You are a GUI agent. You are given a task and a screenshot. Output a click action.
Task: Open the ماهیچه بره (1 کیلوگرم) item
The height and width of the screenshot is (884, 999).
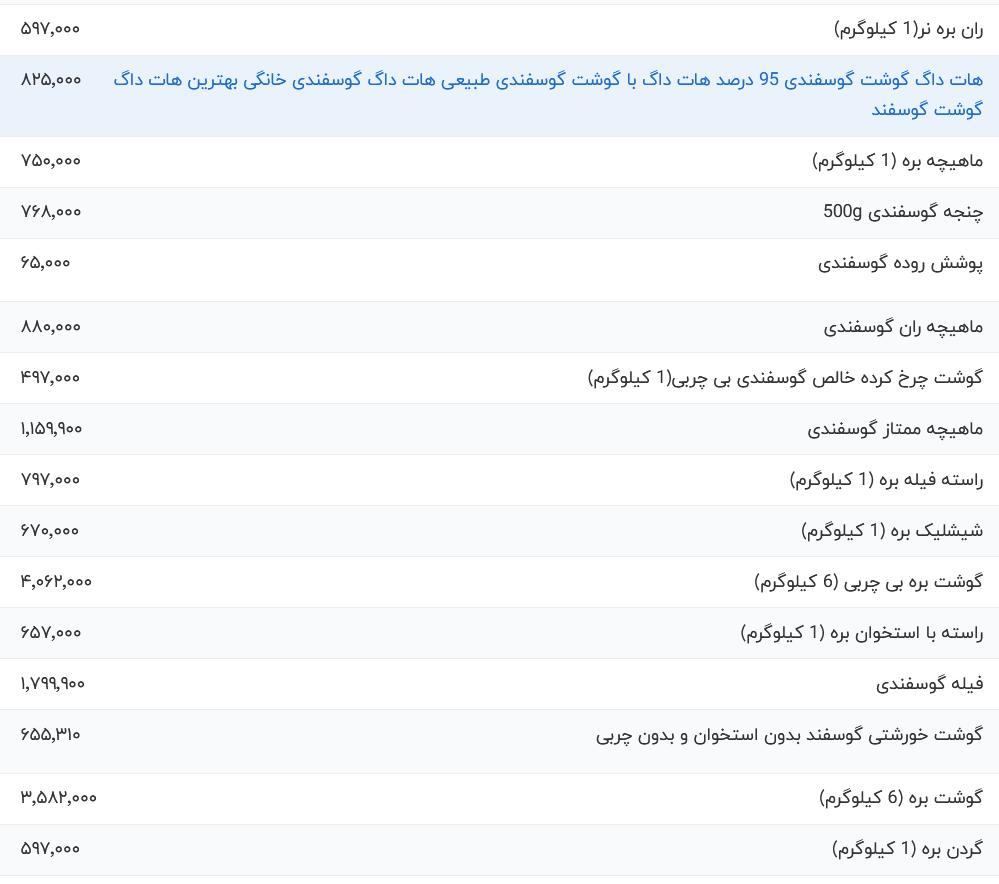click(897, 161)
